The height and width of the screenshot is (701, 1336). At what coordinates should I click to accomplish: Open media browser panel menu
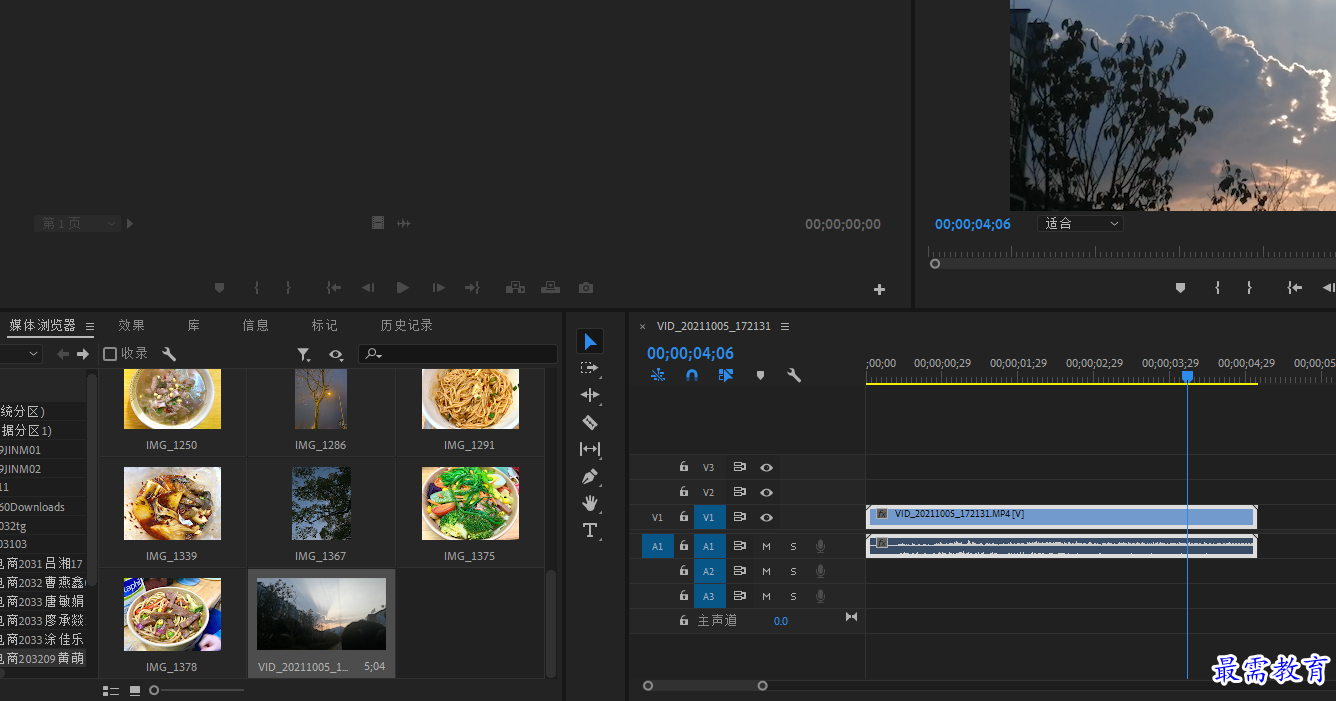click(89, 326)
